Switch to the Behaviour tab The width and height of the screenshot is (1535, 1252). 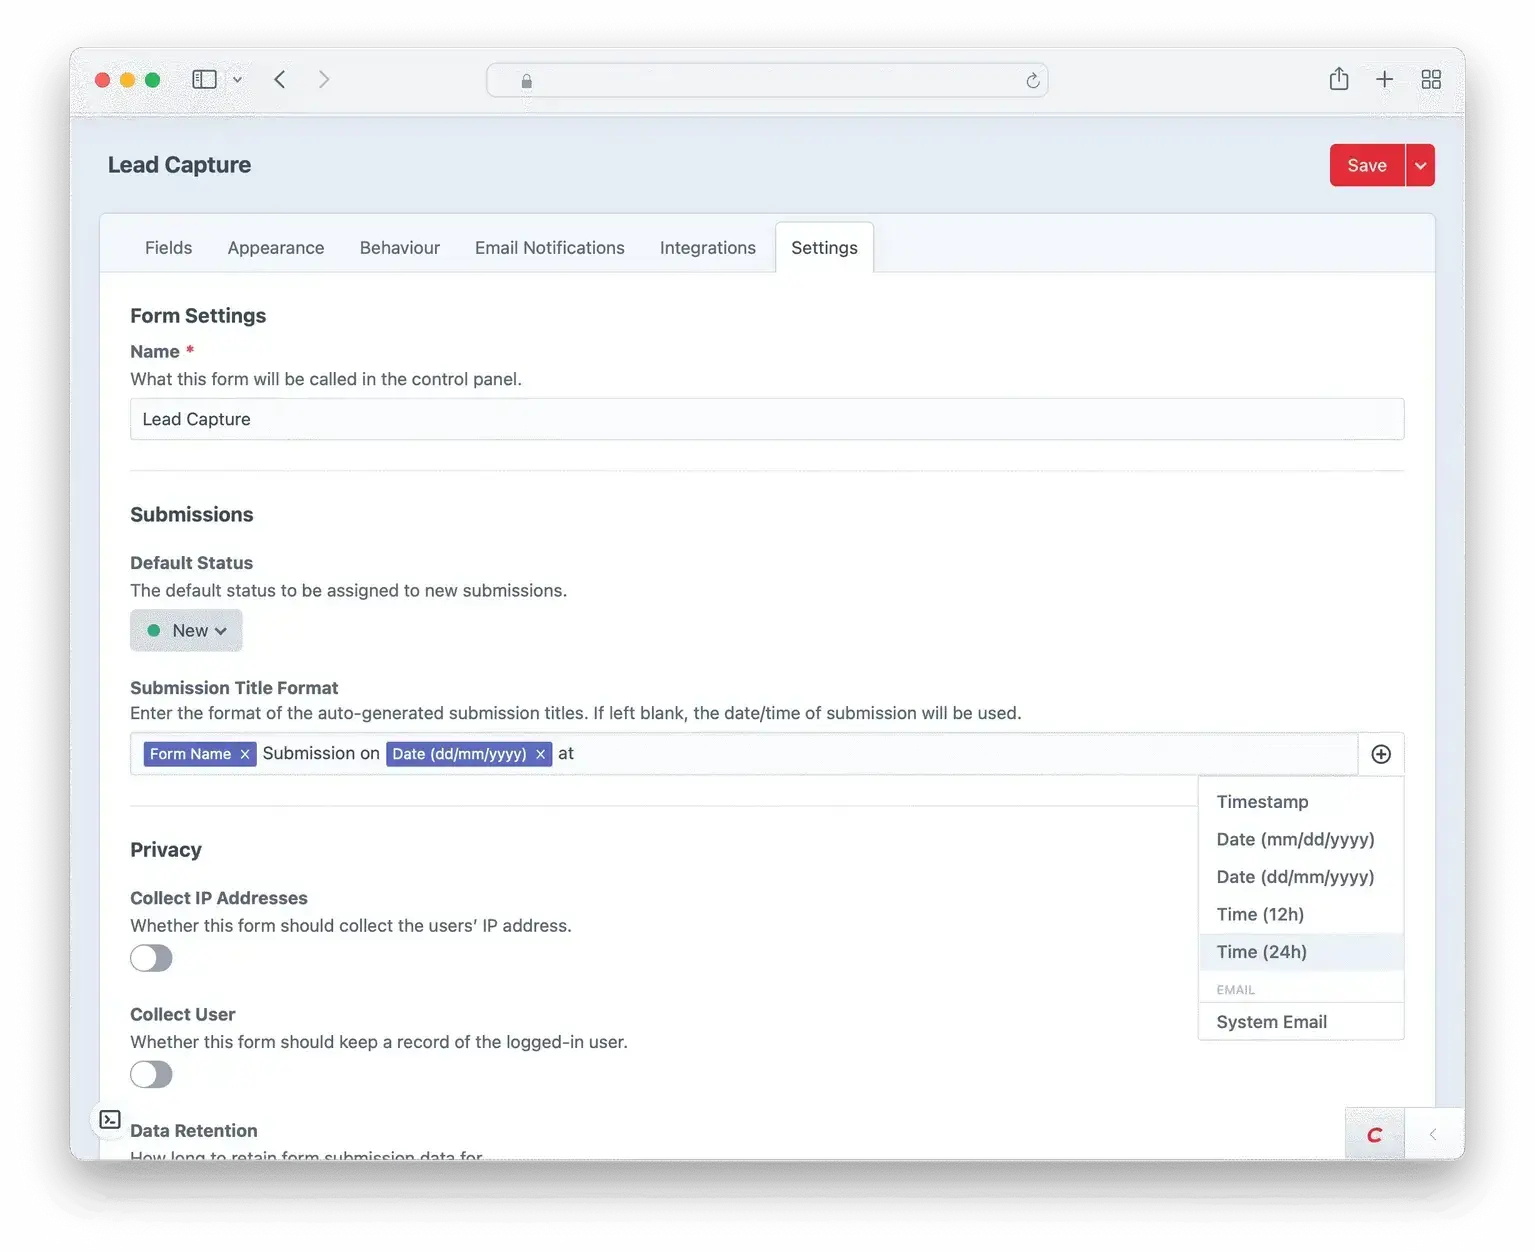coord(399,247)
